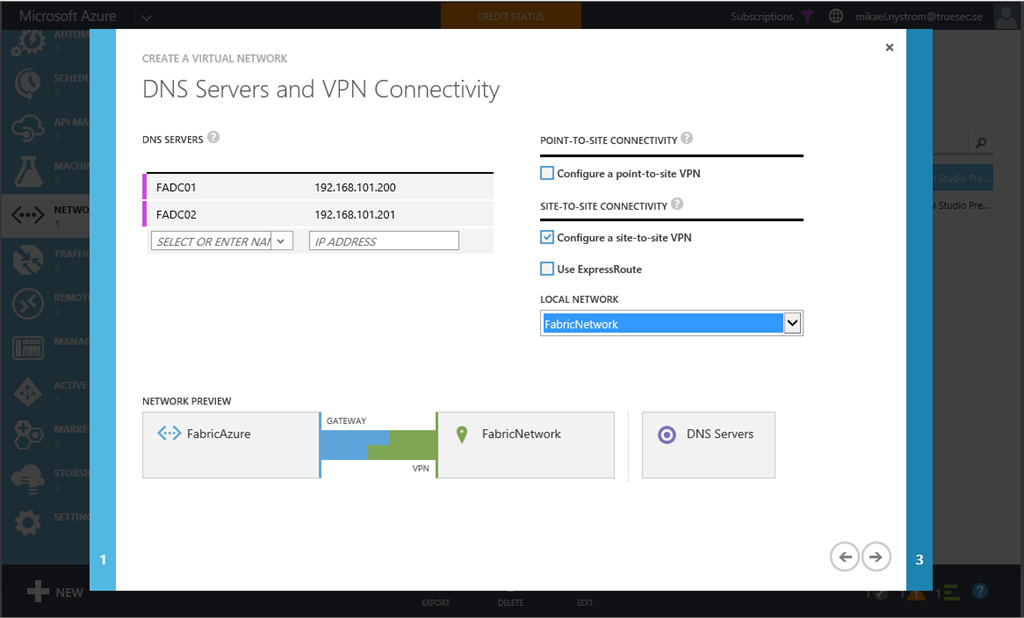Go to wizard step 1 tab

tap(102, 559)
